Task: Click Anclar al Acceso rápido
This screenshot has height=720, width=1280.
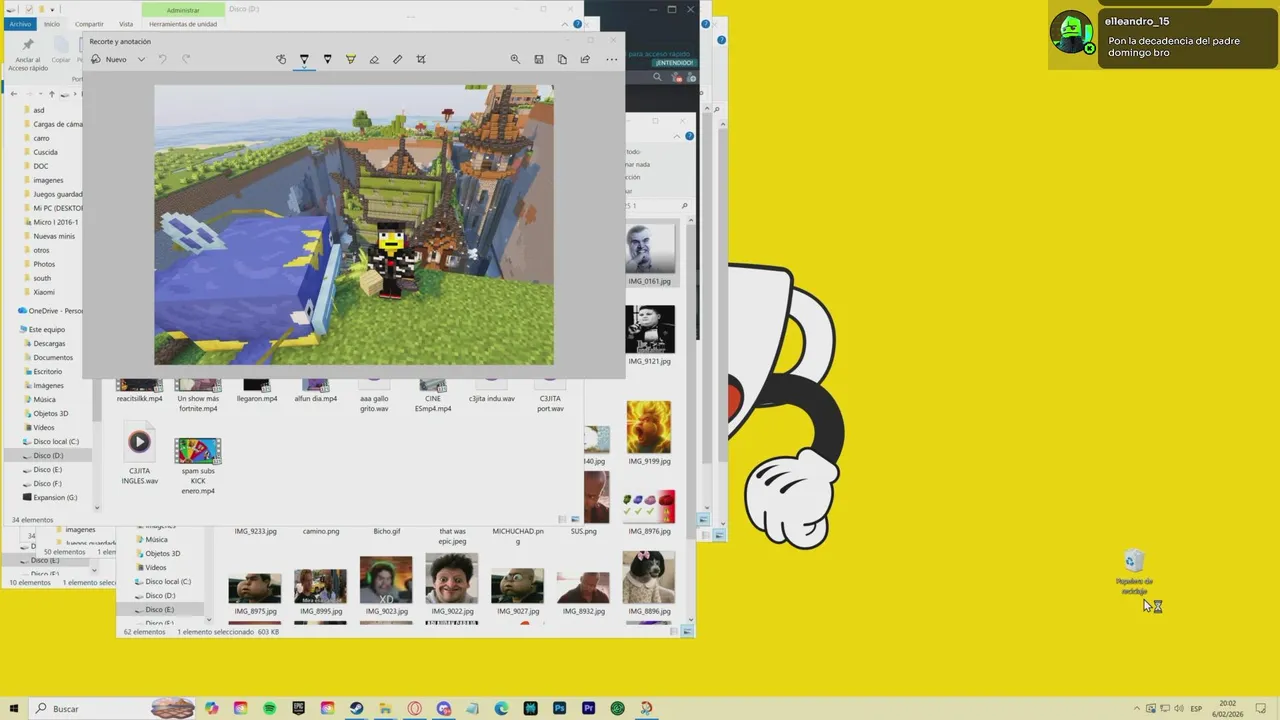Action: pos(28,55)
